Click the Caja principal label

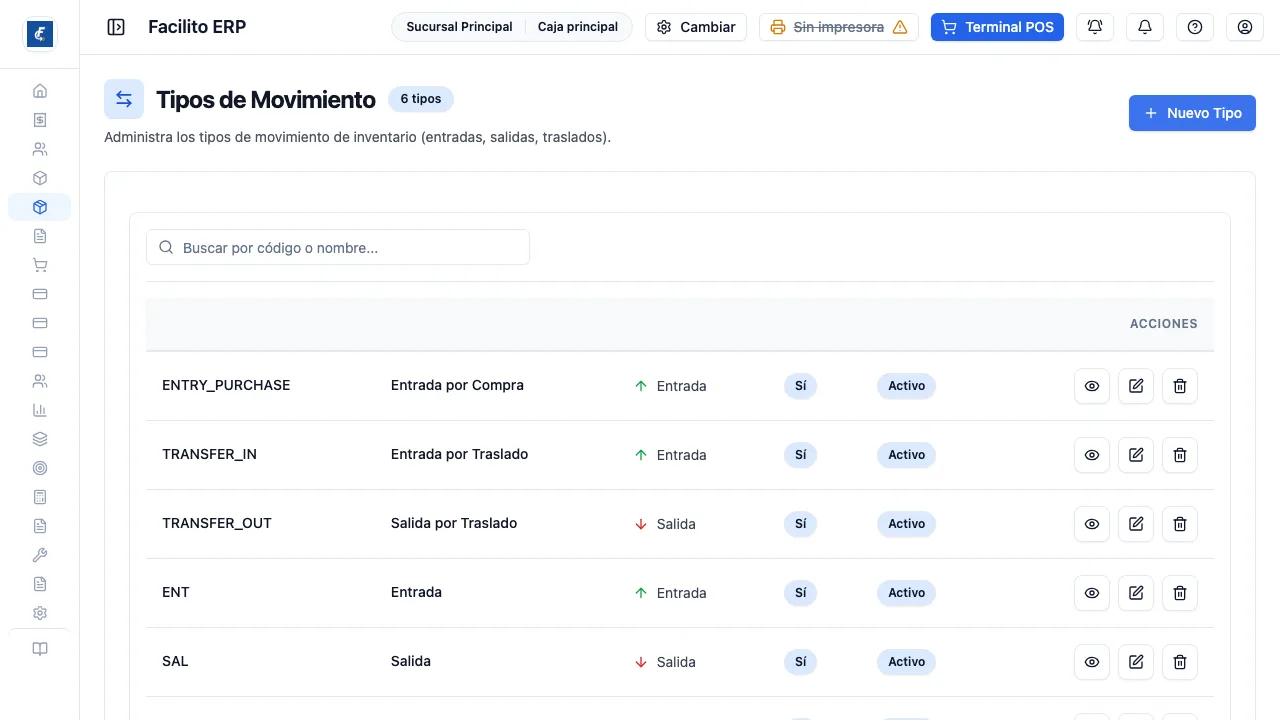point(578,27)
